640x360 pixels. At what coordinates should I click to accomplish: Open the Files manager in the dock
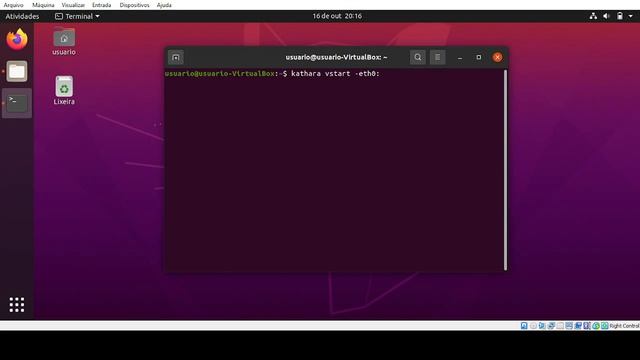coord(17,71)
